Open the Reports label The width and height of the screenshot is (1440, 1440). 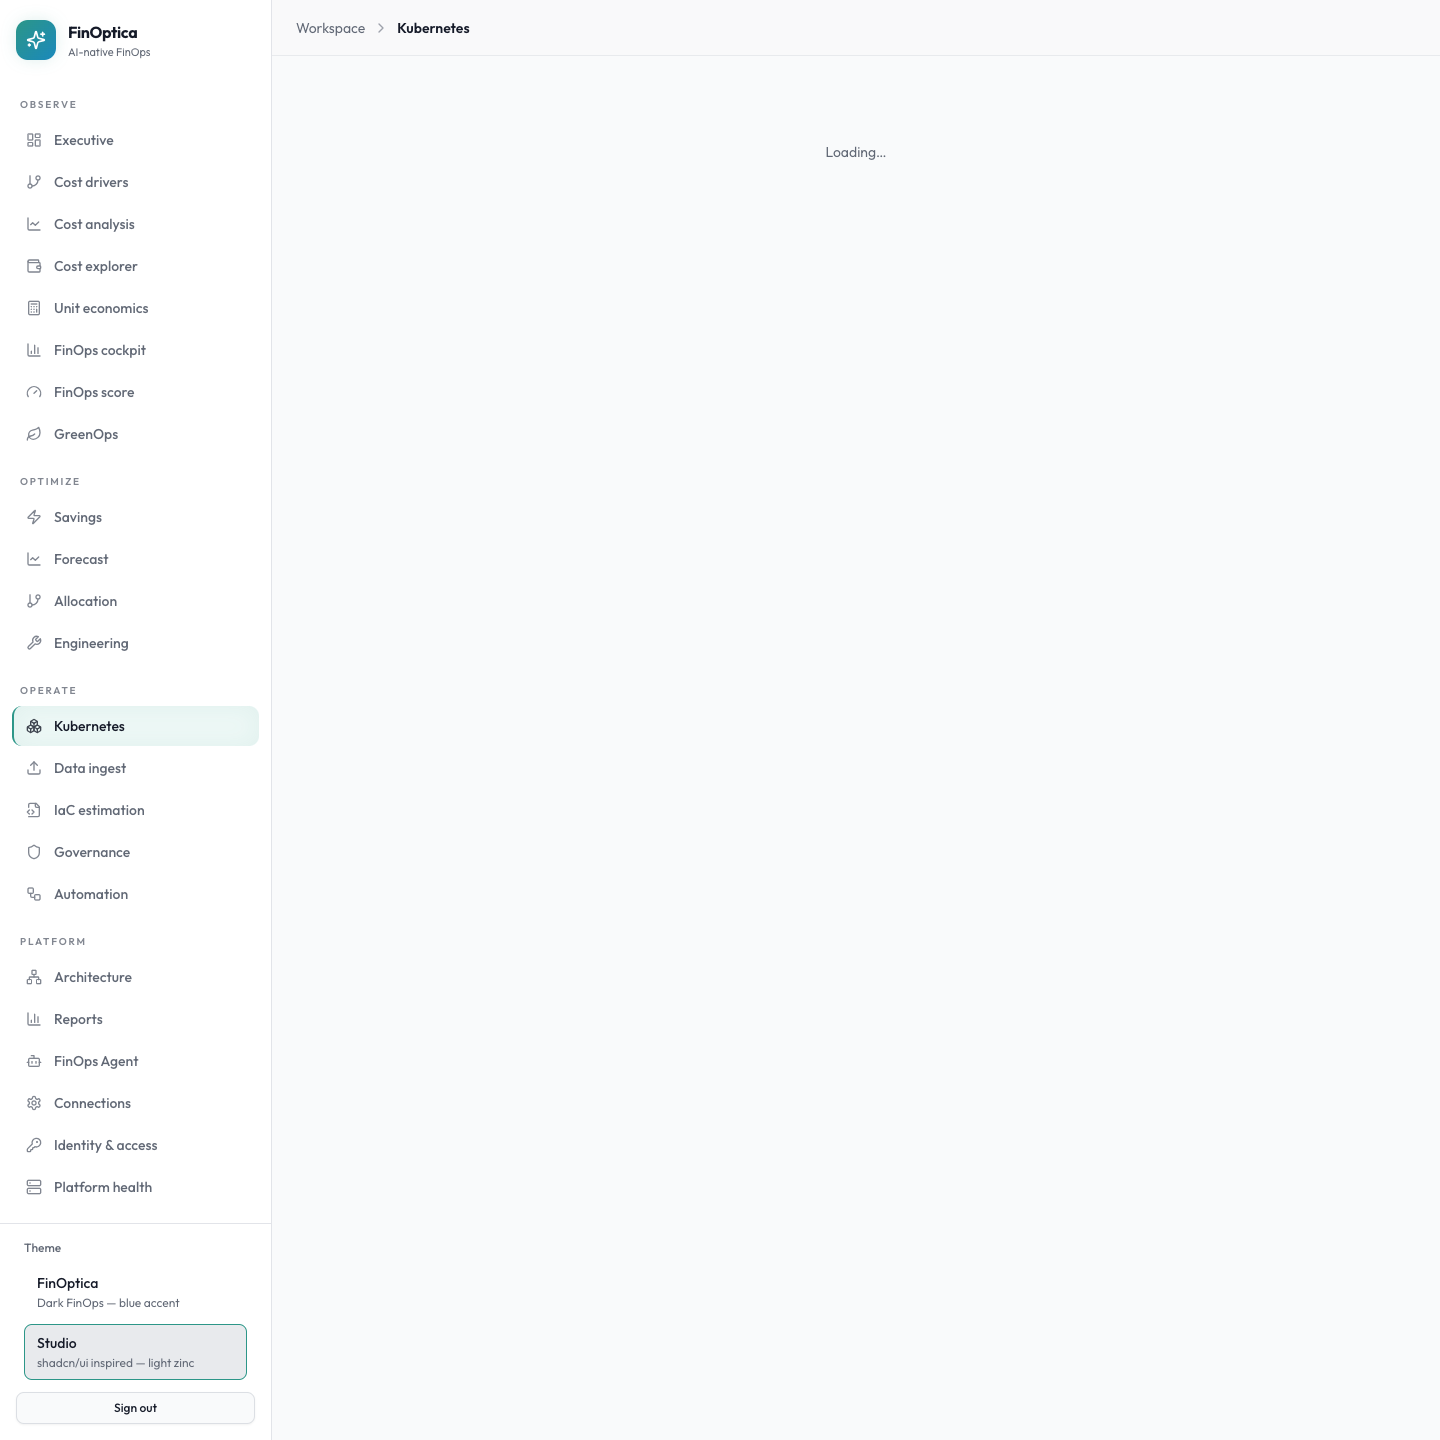coord(78,1019)
